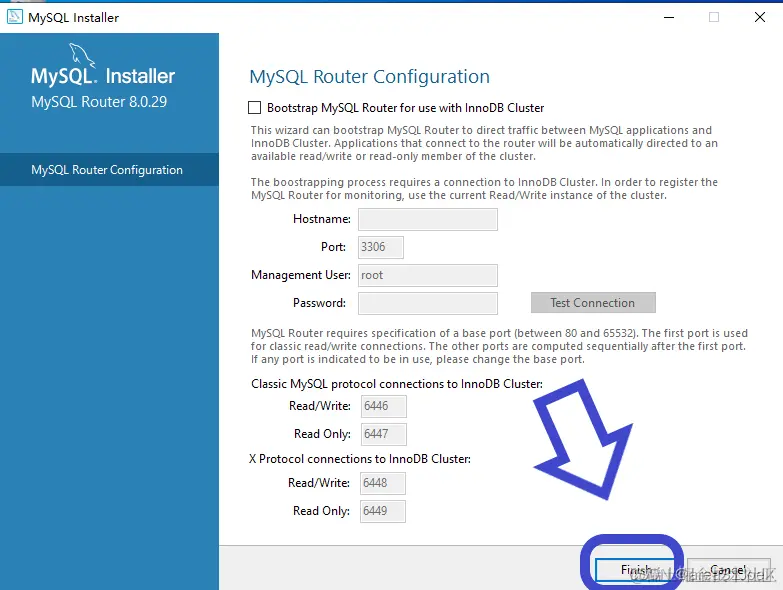
Task: Click the 'Management User:' label
Action: click(301, 275)
